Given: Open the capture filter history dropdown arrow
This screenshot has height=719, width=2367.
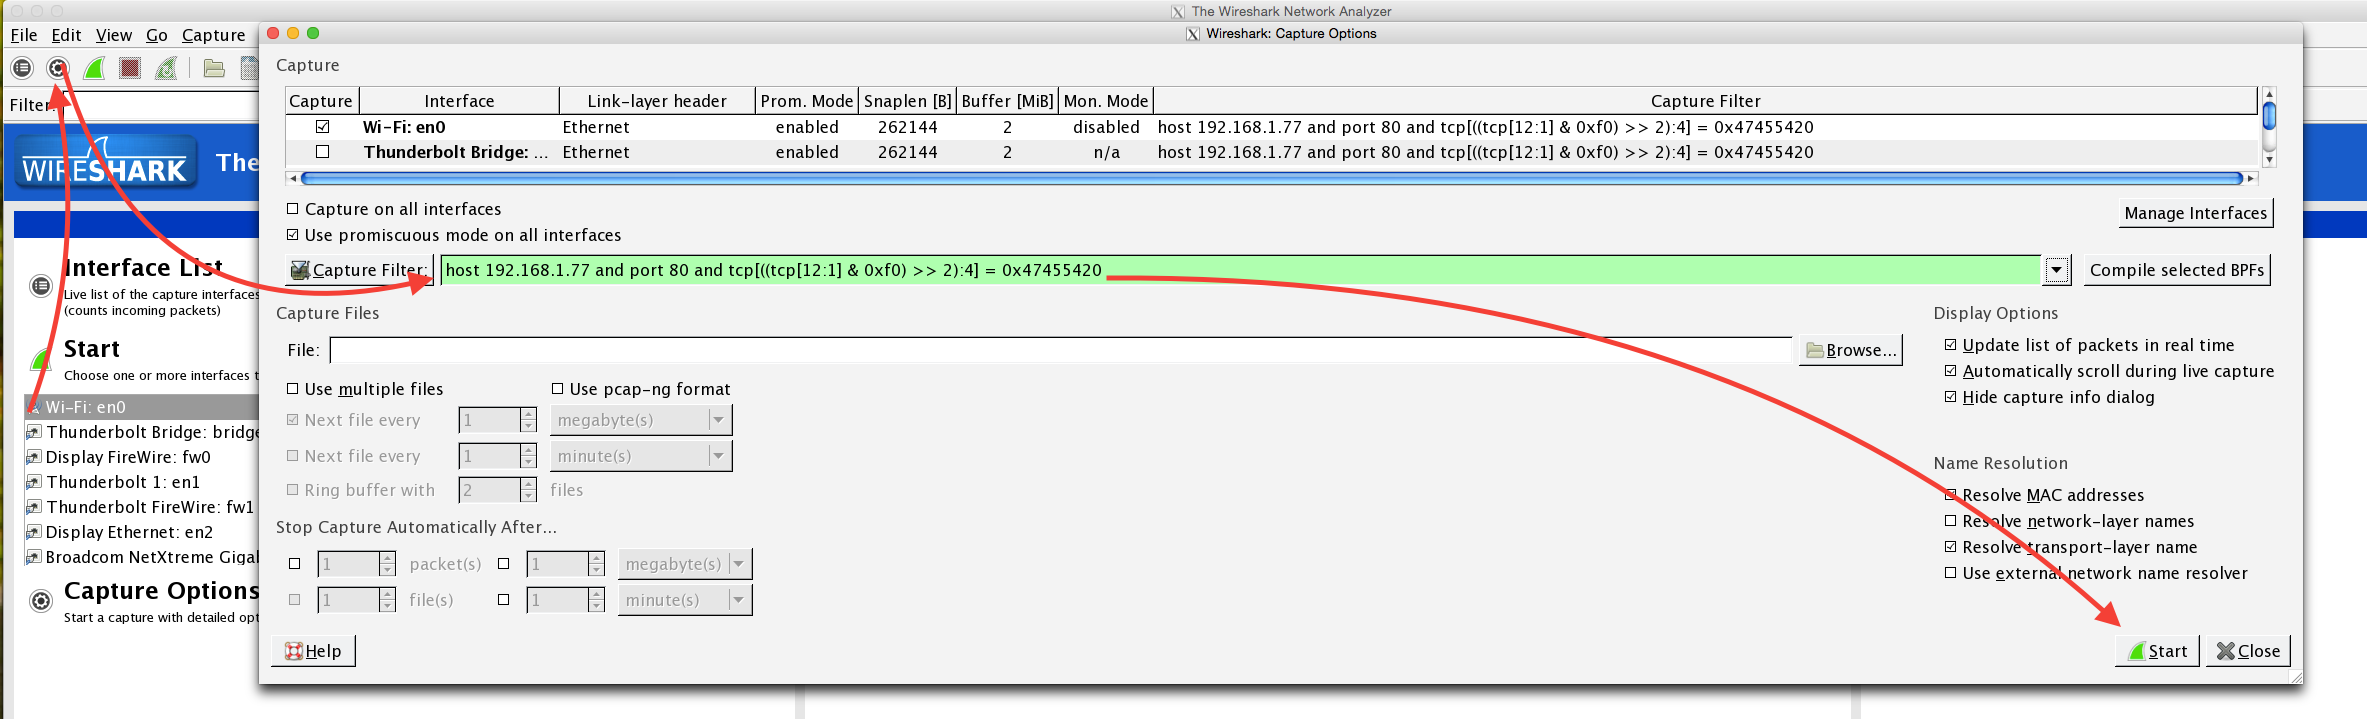Looking at the screenshot, I should [2056, 270].
